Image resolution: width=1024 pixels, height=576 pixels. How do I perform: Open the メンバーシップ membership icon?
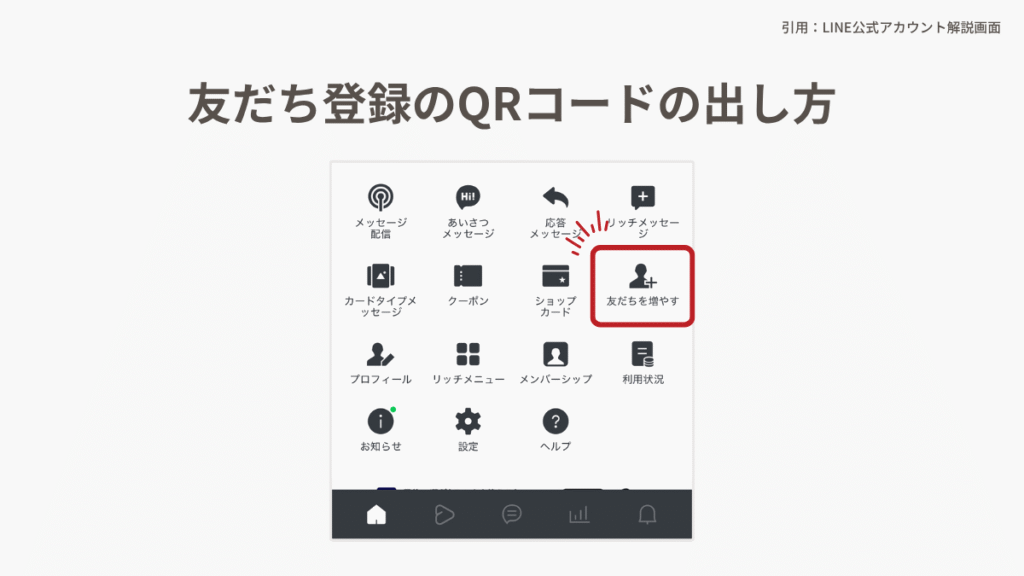point(555,354)
